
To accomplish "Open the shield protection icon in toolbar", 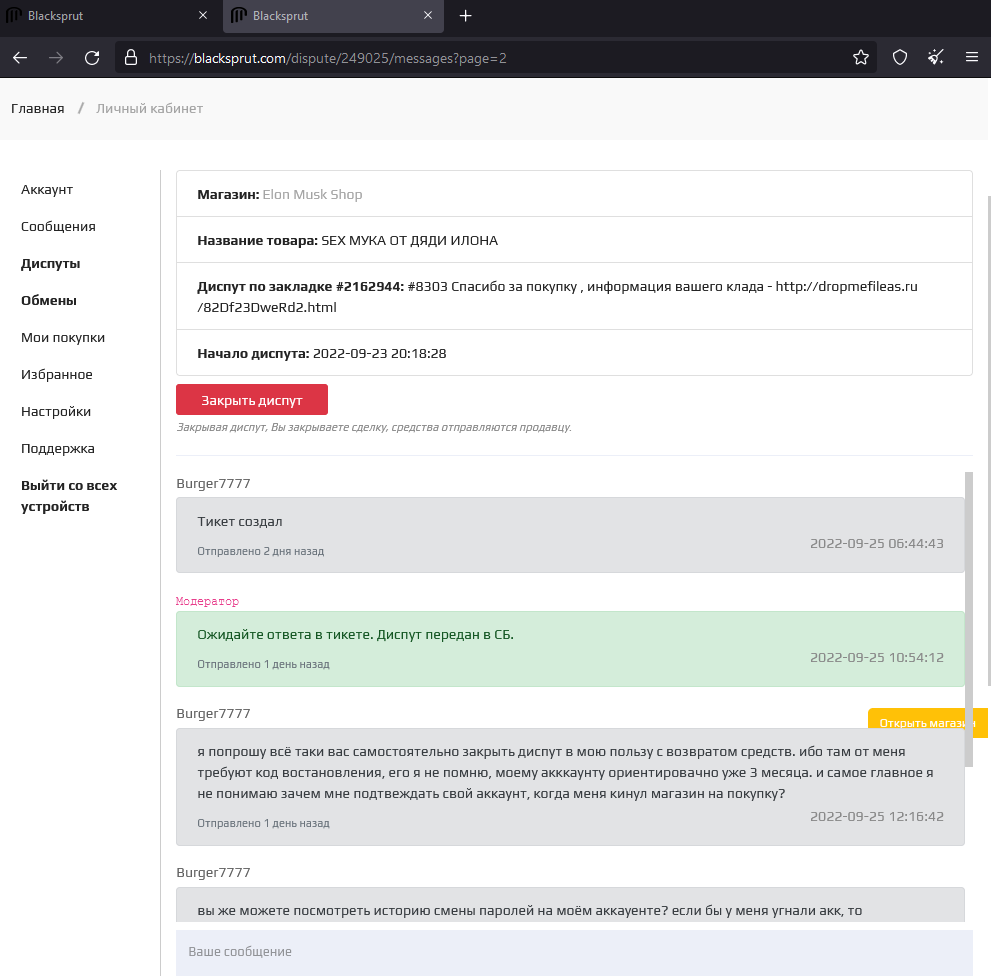I will tap(900, 58).
